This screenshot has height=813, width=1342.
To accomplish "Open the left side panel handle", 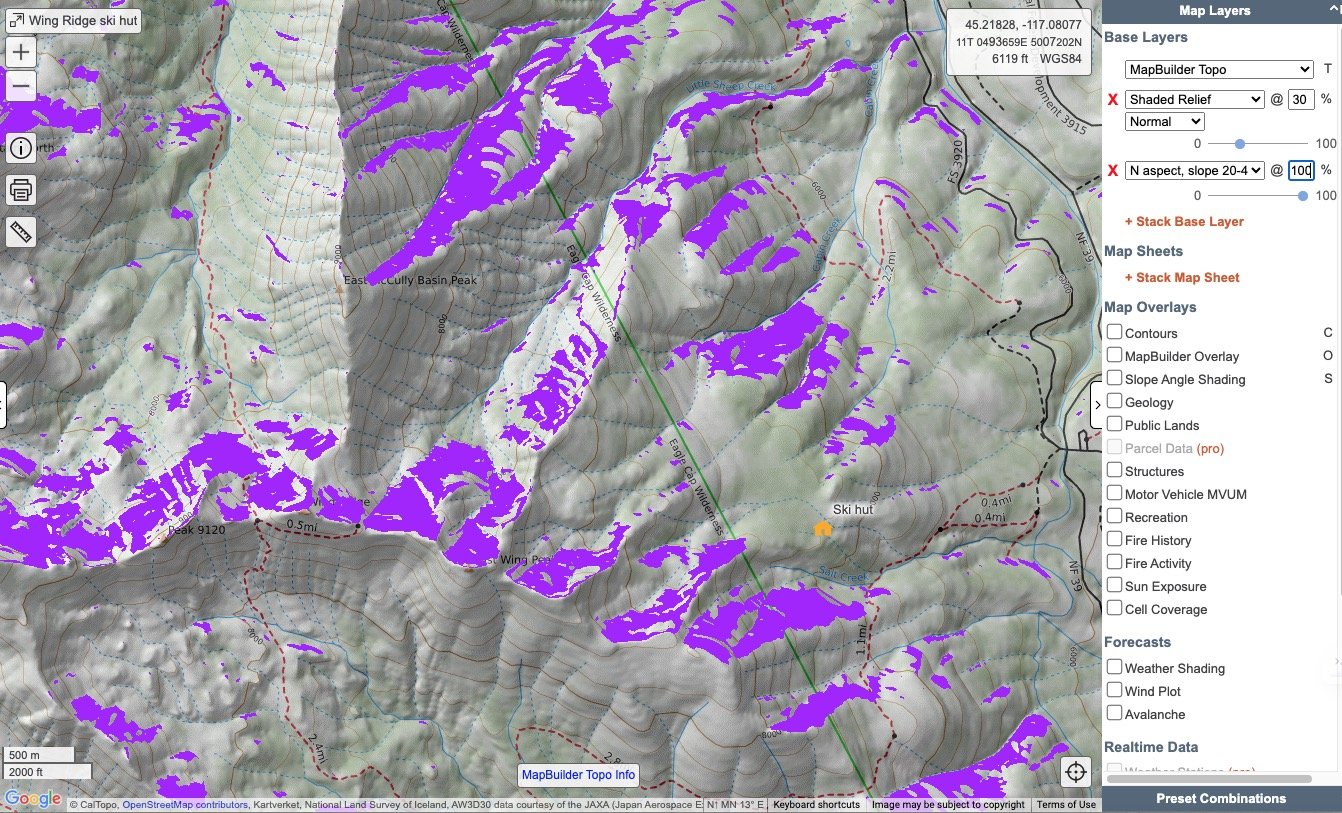I will [3, 404].
